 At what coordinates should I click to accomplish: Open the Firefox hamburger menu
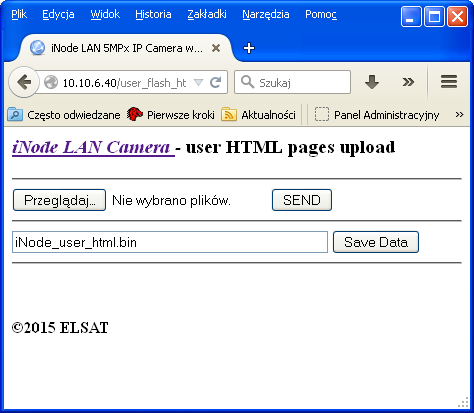(x=449, y=82)
